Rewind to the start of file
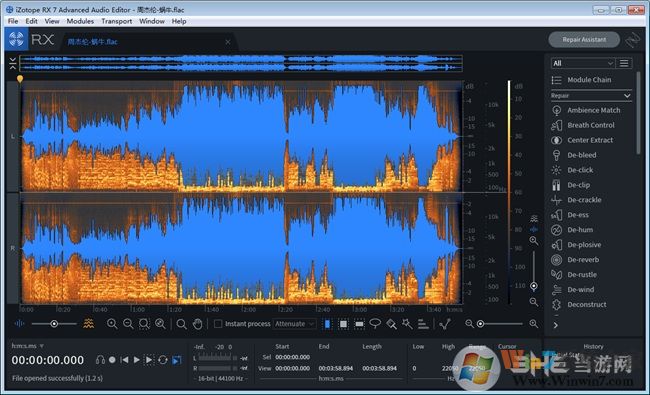The width and height of the screenshot is (650, 395). point(124,360)
